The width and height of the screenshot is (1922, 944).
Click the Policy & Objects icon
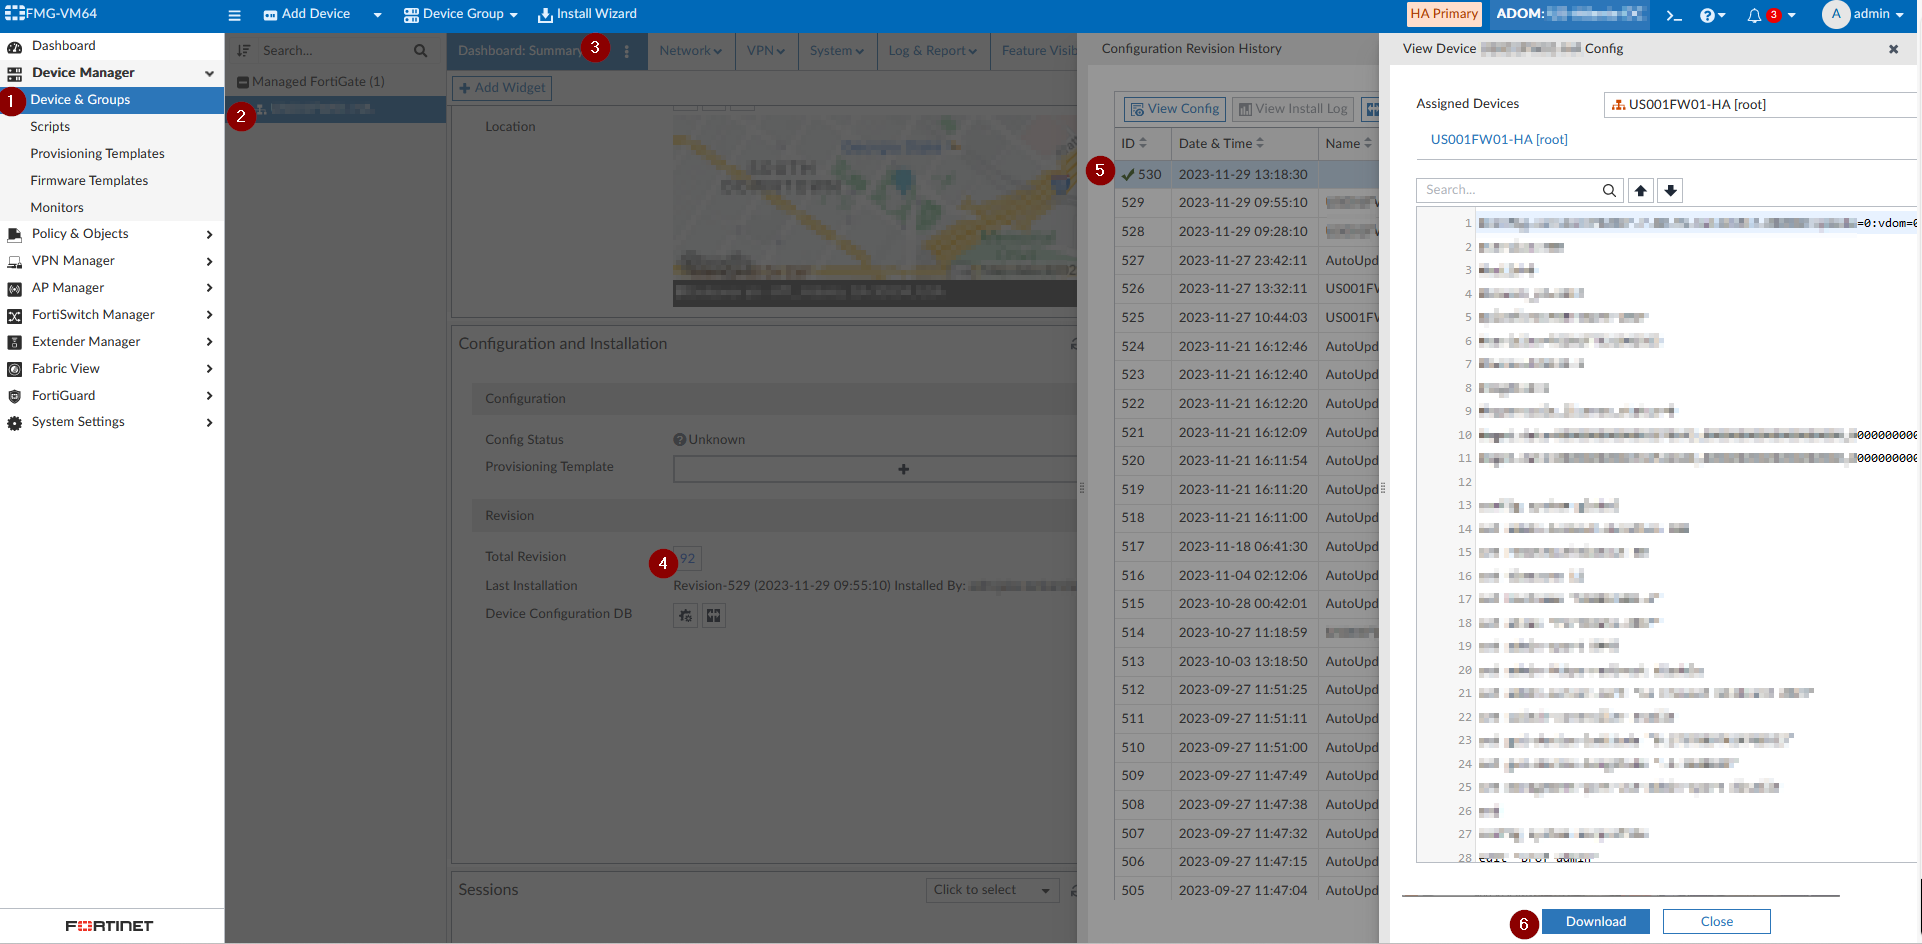pos(15,234)
